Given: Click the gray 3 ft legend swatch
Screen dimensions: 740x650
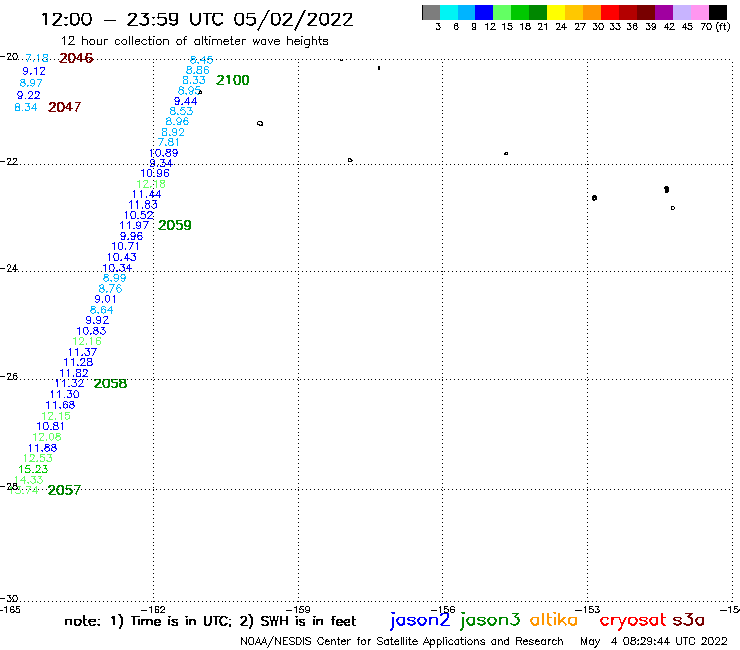Looking at the screenshot, I should tap(431, 12).
